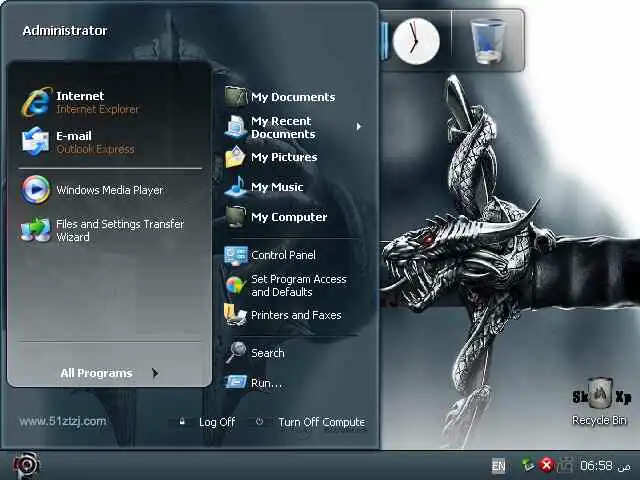Expand the All Programs arrow
The image size is (640, 480).
pos(155,373)
